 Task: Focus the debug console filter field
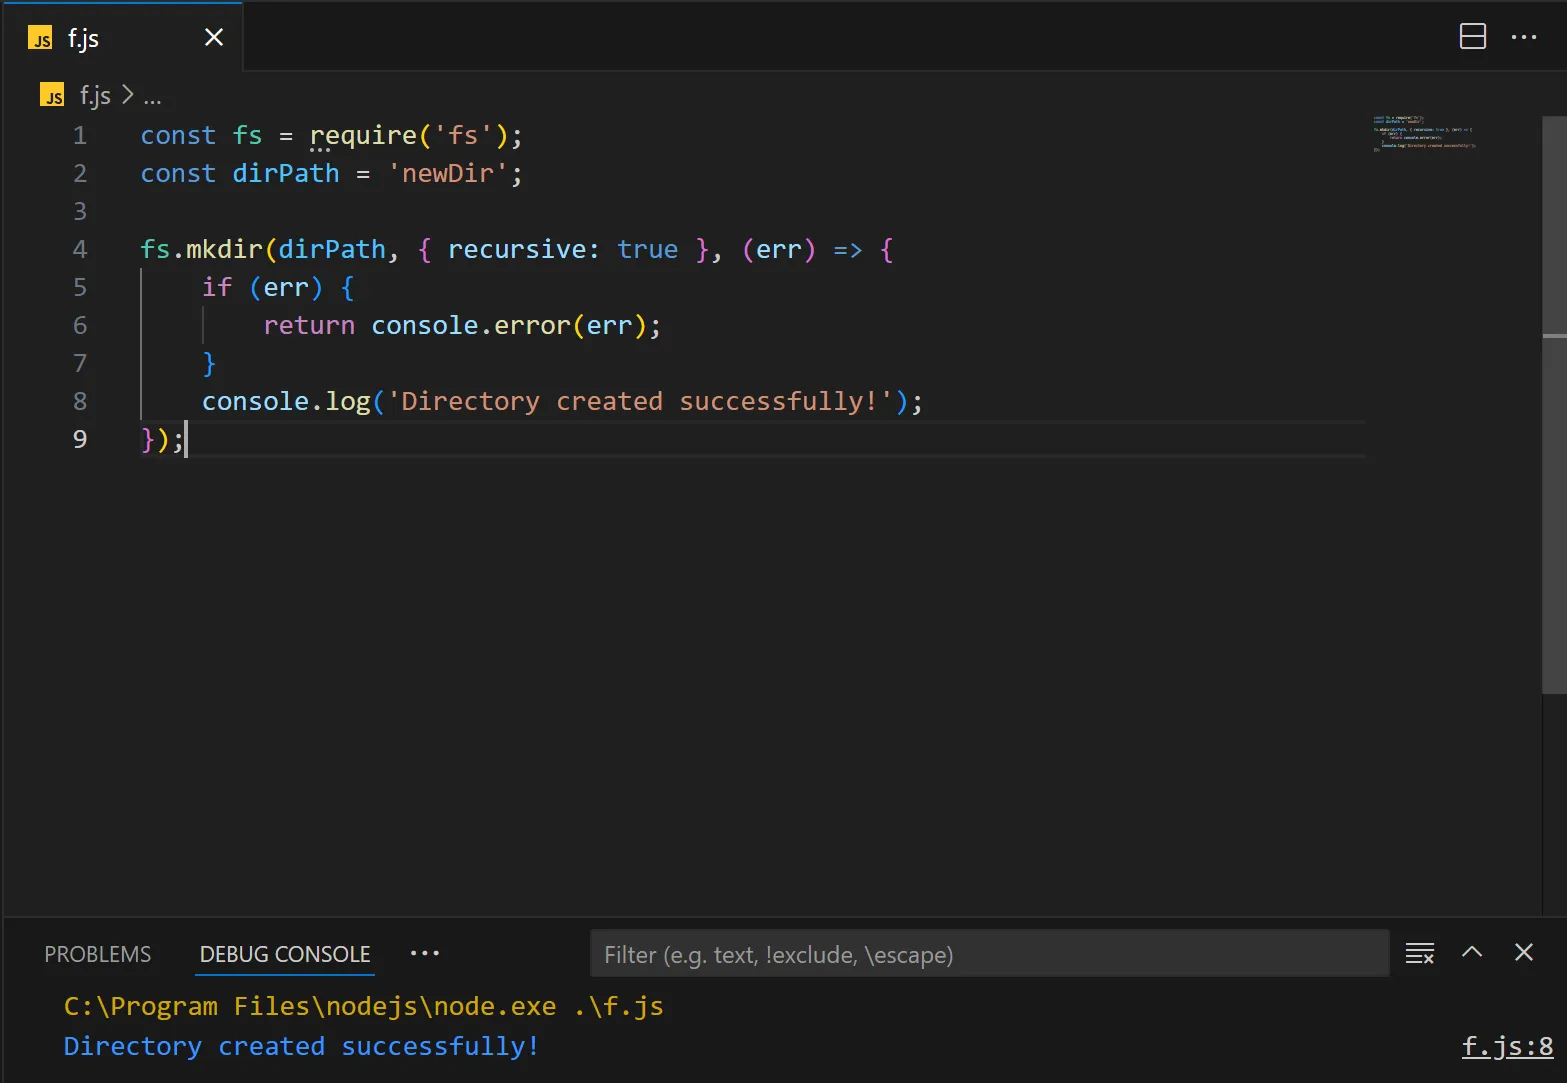pos(989,954)
